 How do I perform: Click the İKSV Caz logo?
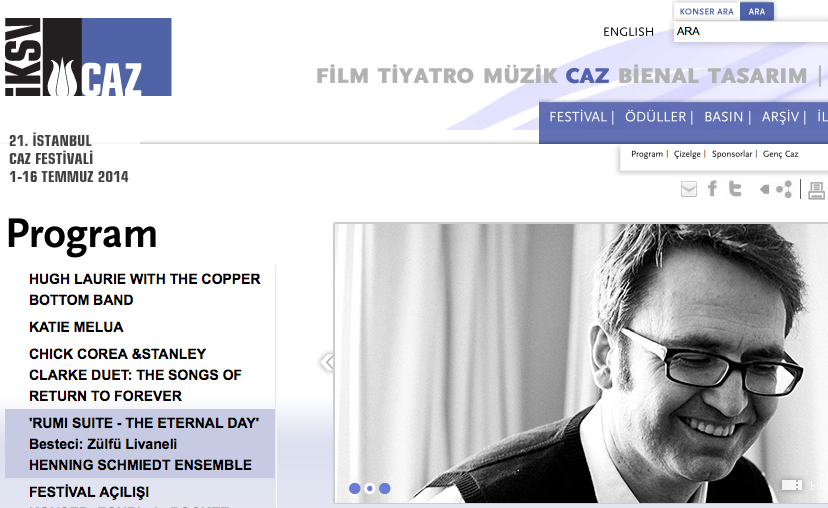(x=88, y=57)
